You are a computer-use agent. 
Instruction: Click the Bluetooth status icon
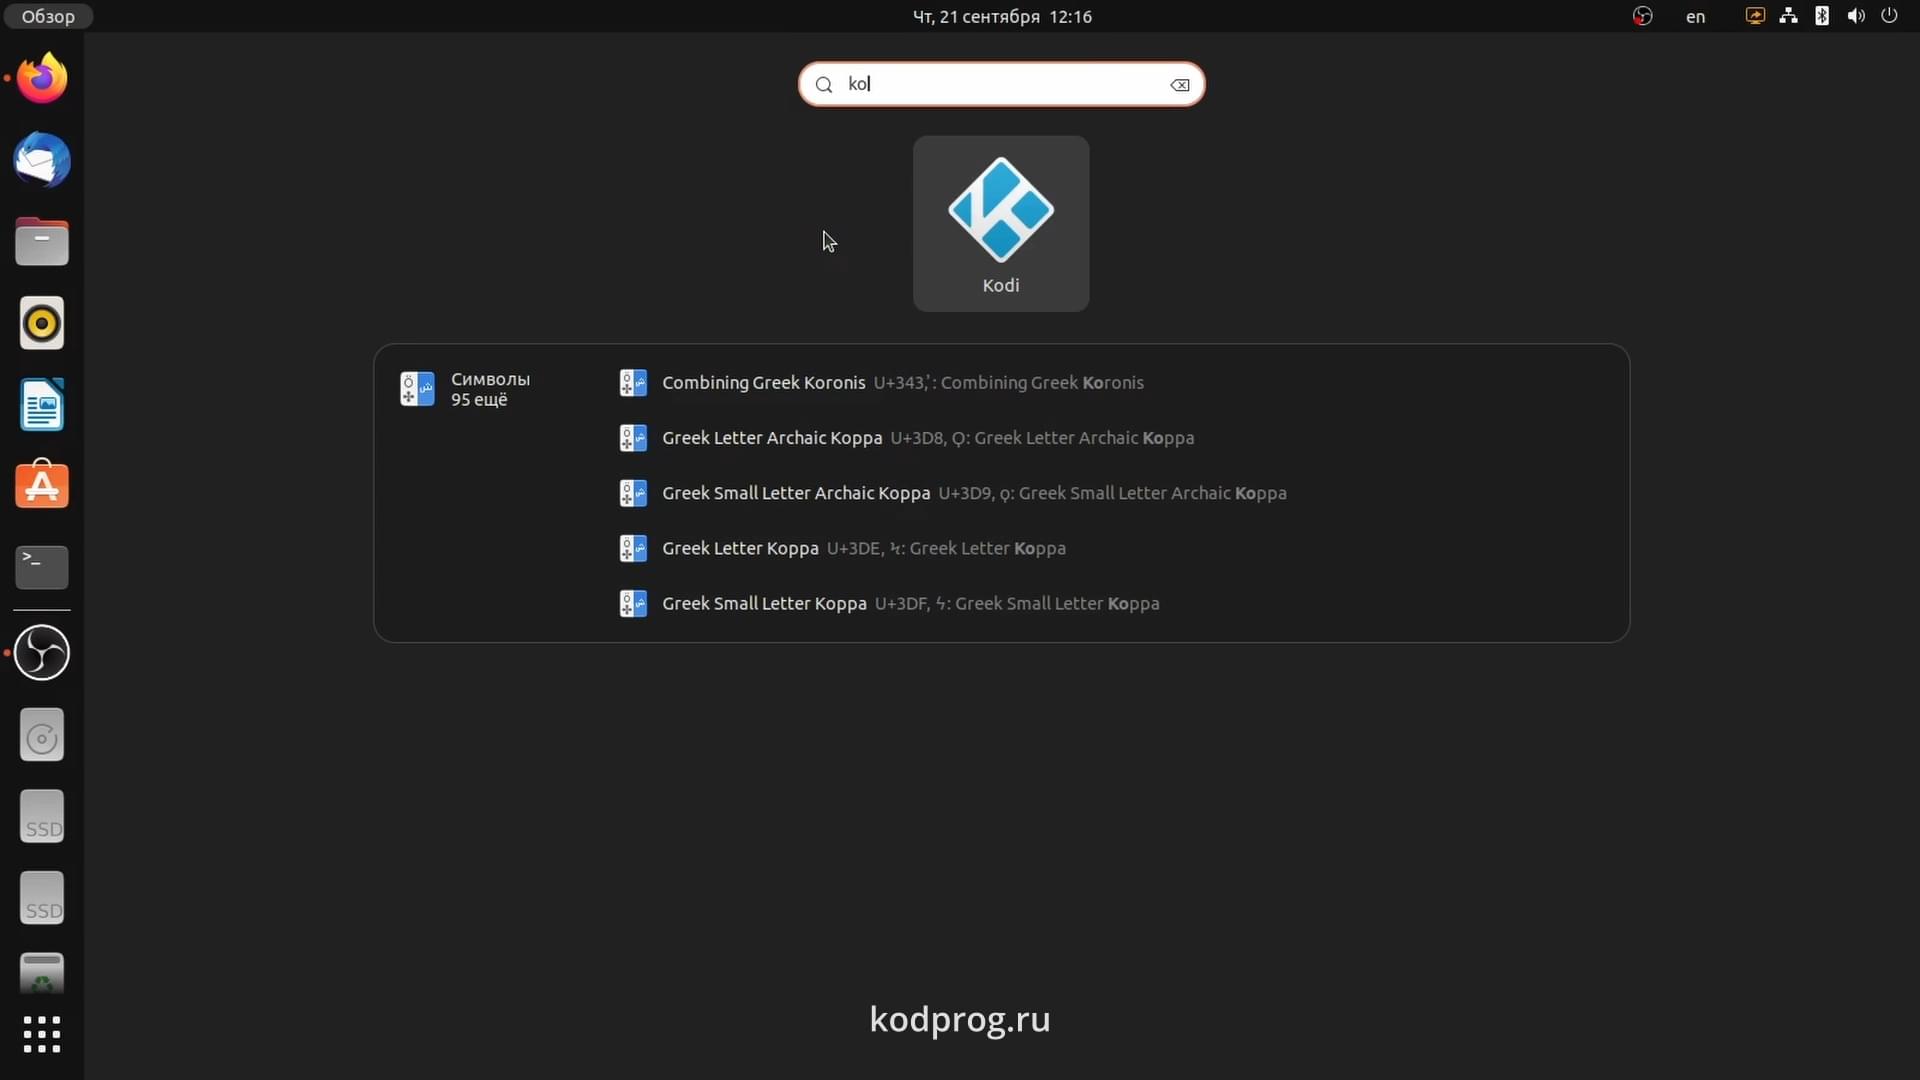1822,16
